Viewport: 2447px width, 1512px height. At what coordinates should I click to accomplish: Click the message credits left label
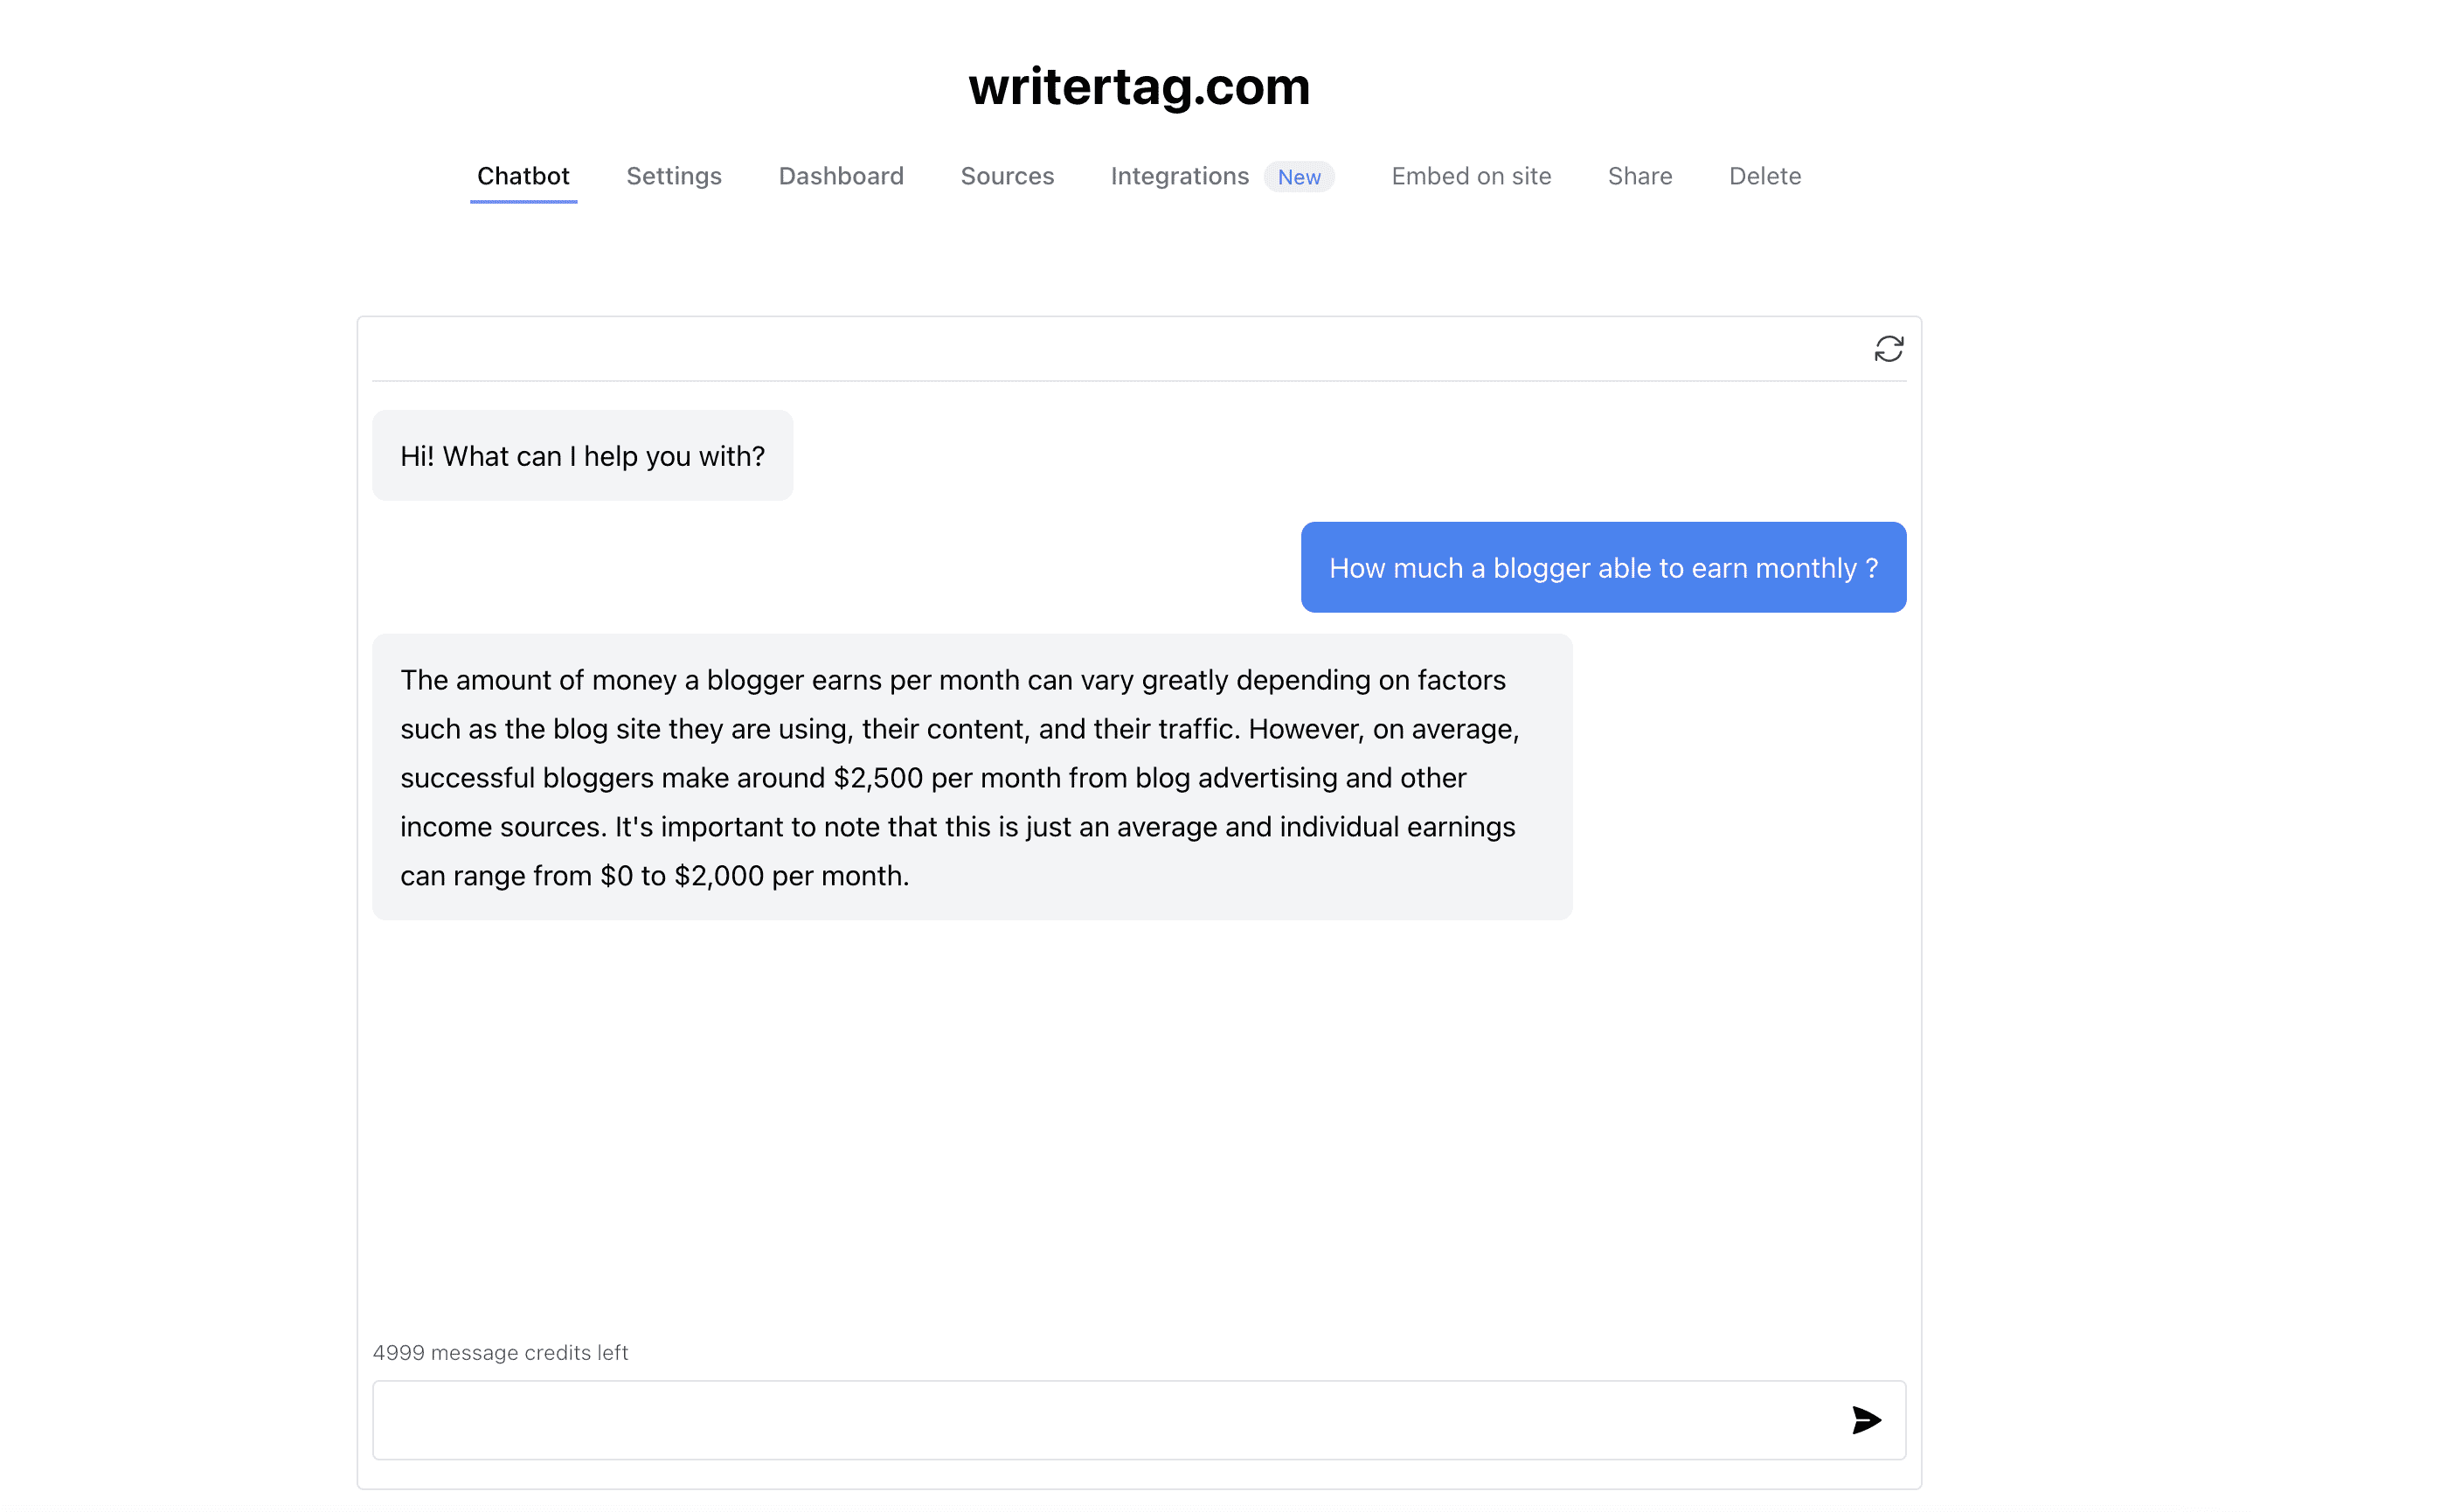pos(500,1352)
